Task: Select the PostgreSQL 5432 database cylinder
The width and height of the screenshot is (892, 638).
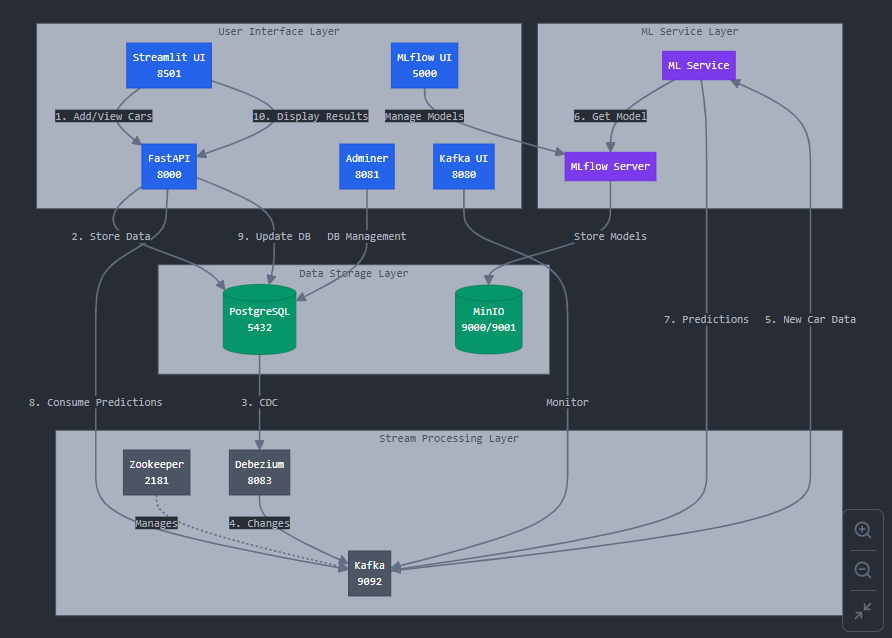Action: click(259, 319)
